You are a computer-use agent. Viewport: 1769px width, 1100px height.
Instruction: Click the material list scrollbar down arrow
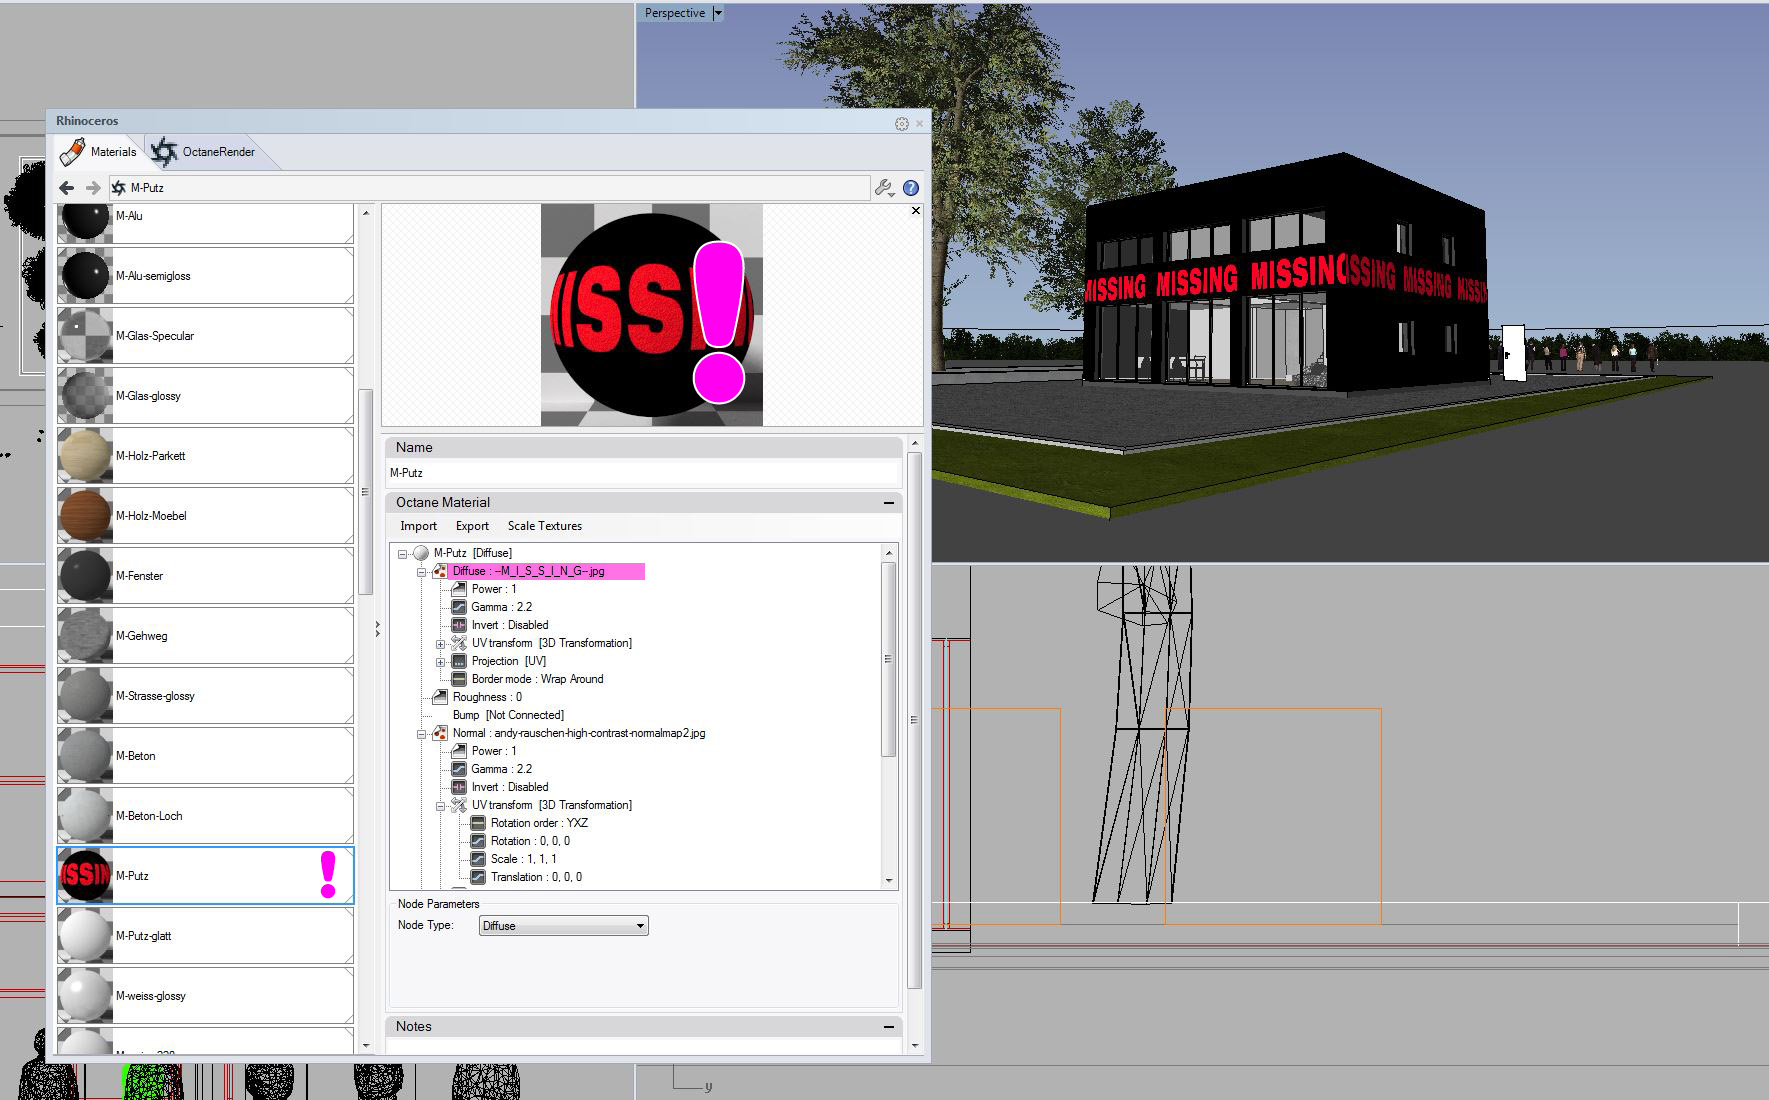pos(365,1045)
